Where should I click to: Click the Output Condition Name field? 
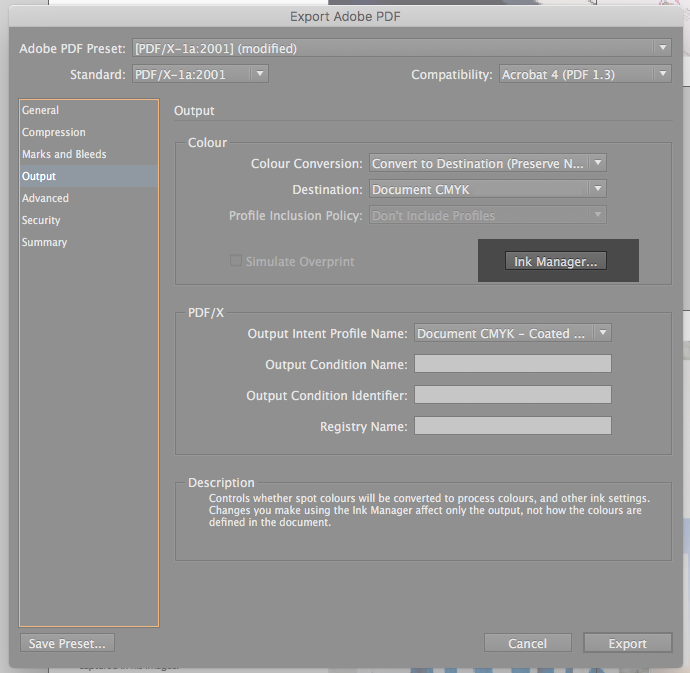pyautogui.click(x=512, y=364)
